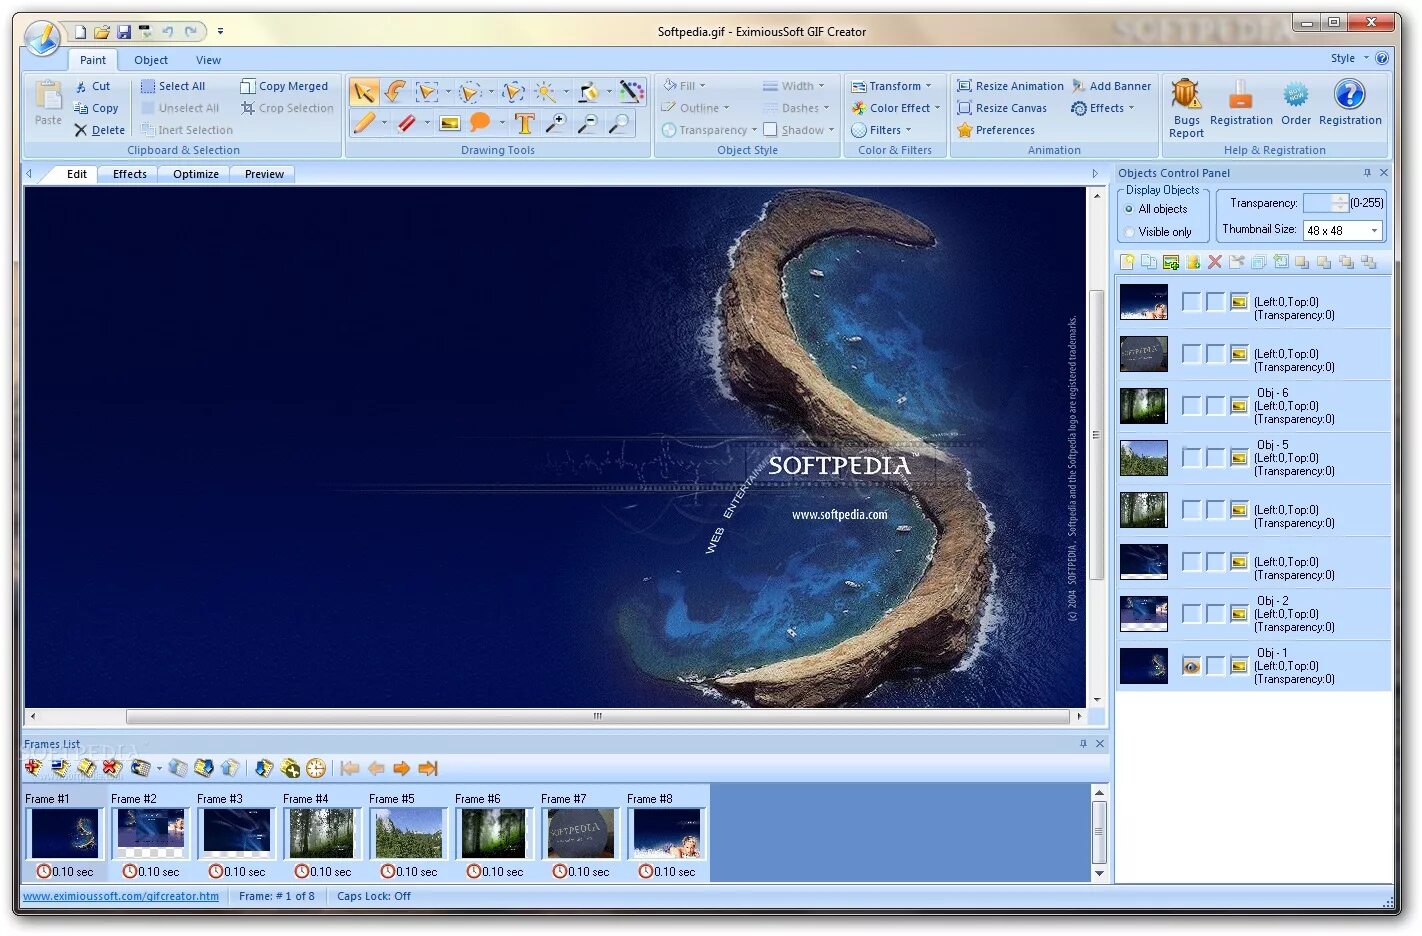1422x936 pixels.
Task: Click Select All button
Action: pyautogui.click(x=173, y=86)
